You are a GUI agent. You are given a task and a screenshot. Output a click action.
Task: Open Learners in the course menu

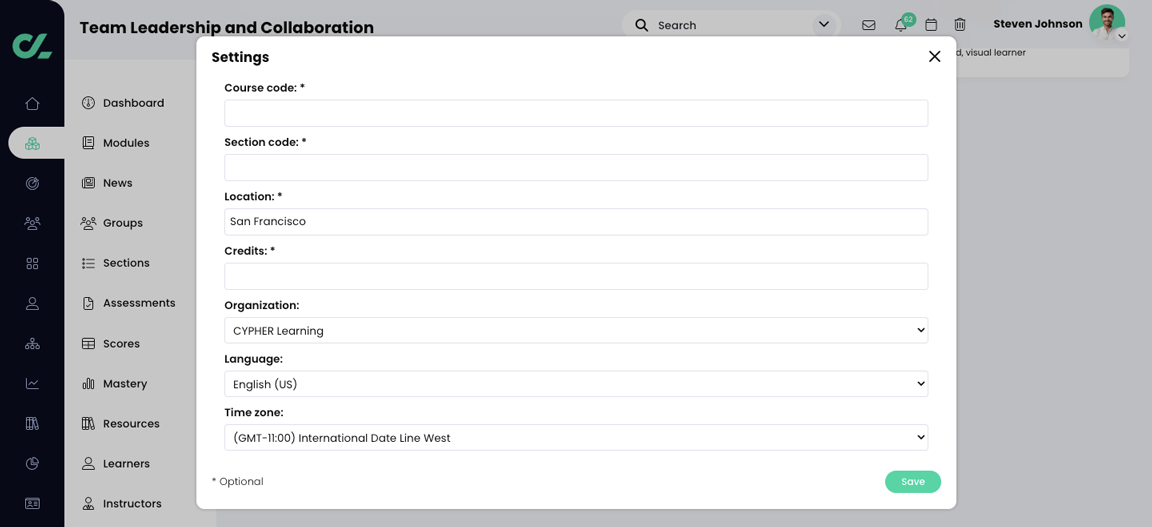pyautogui.click(x=115, y=463)
